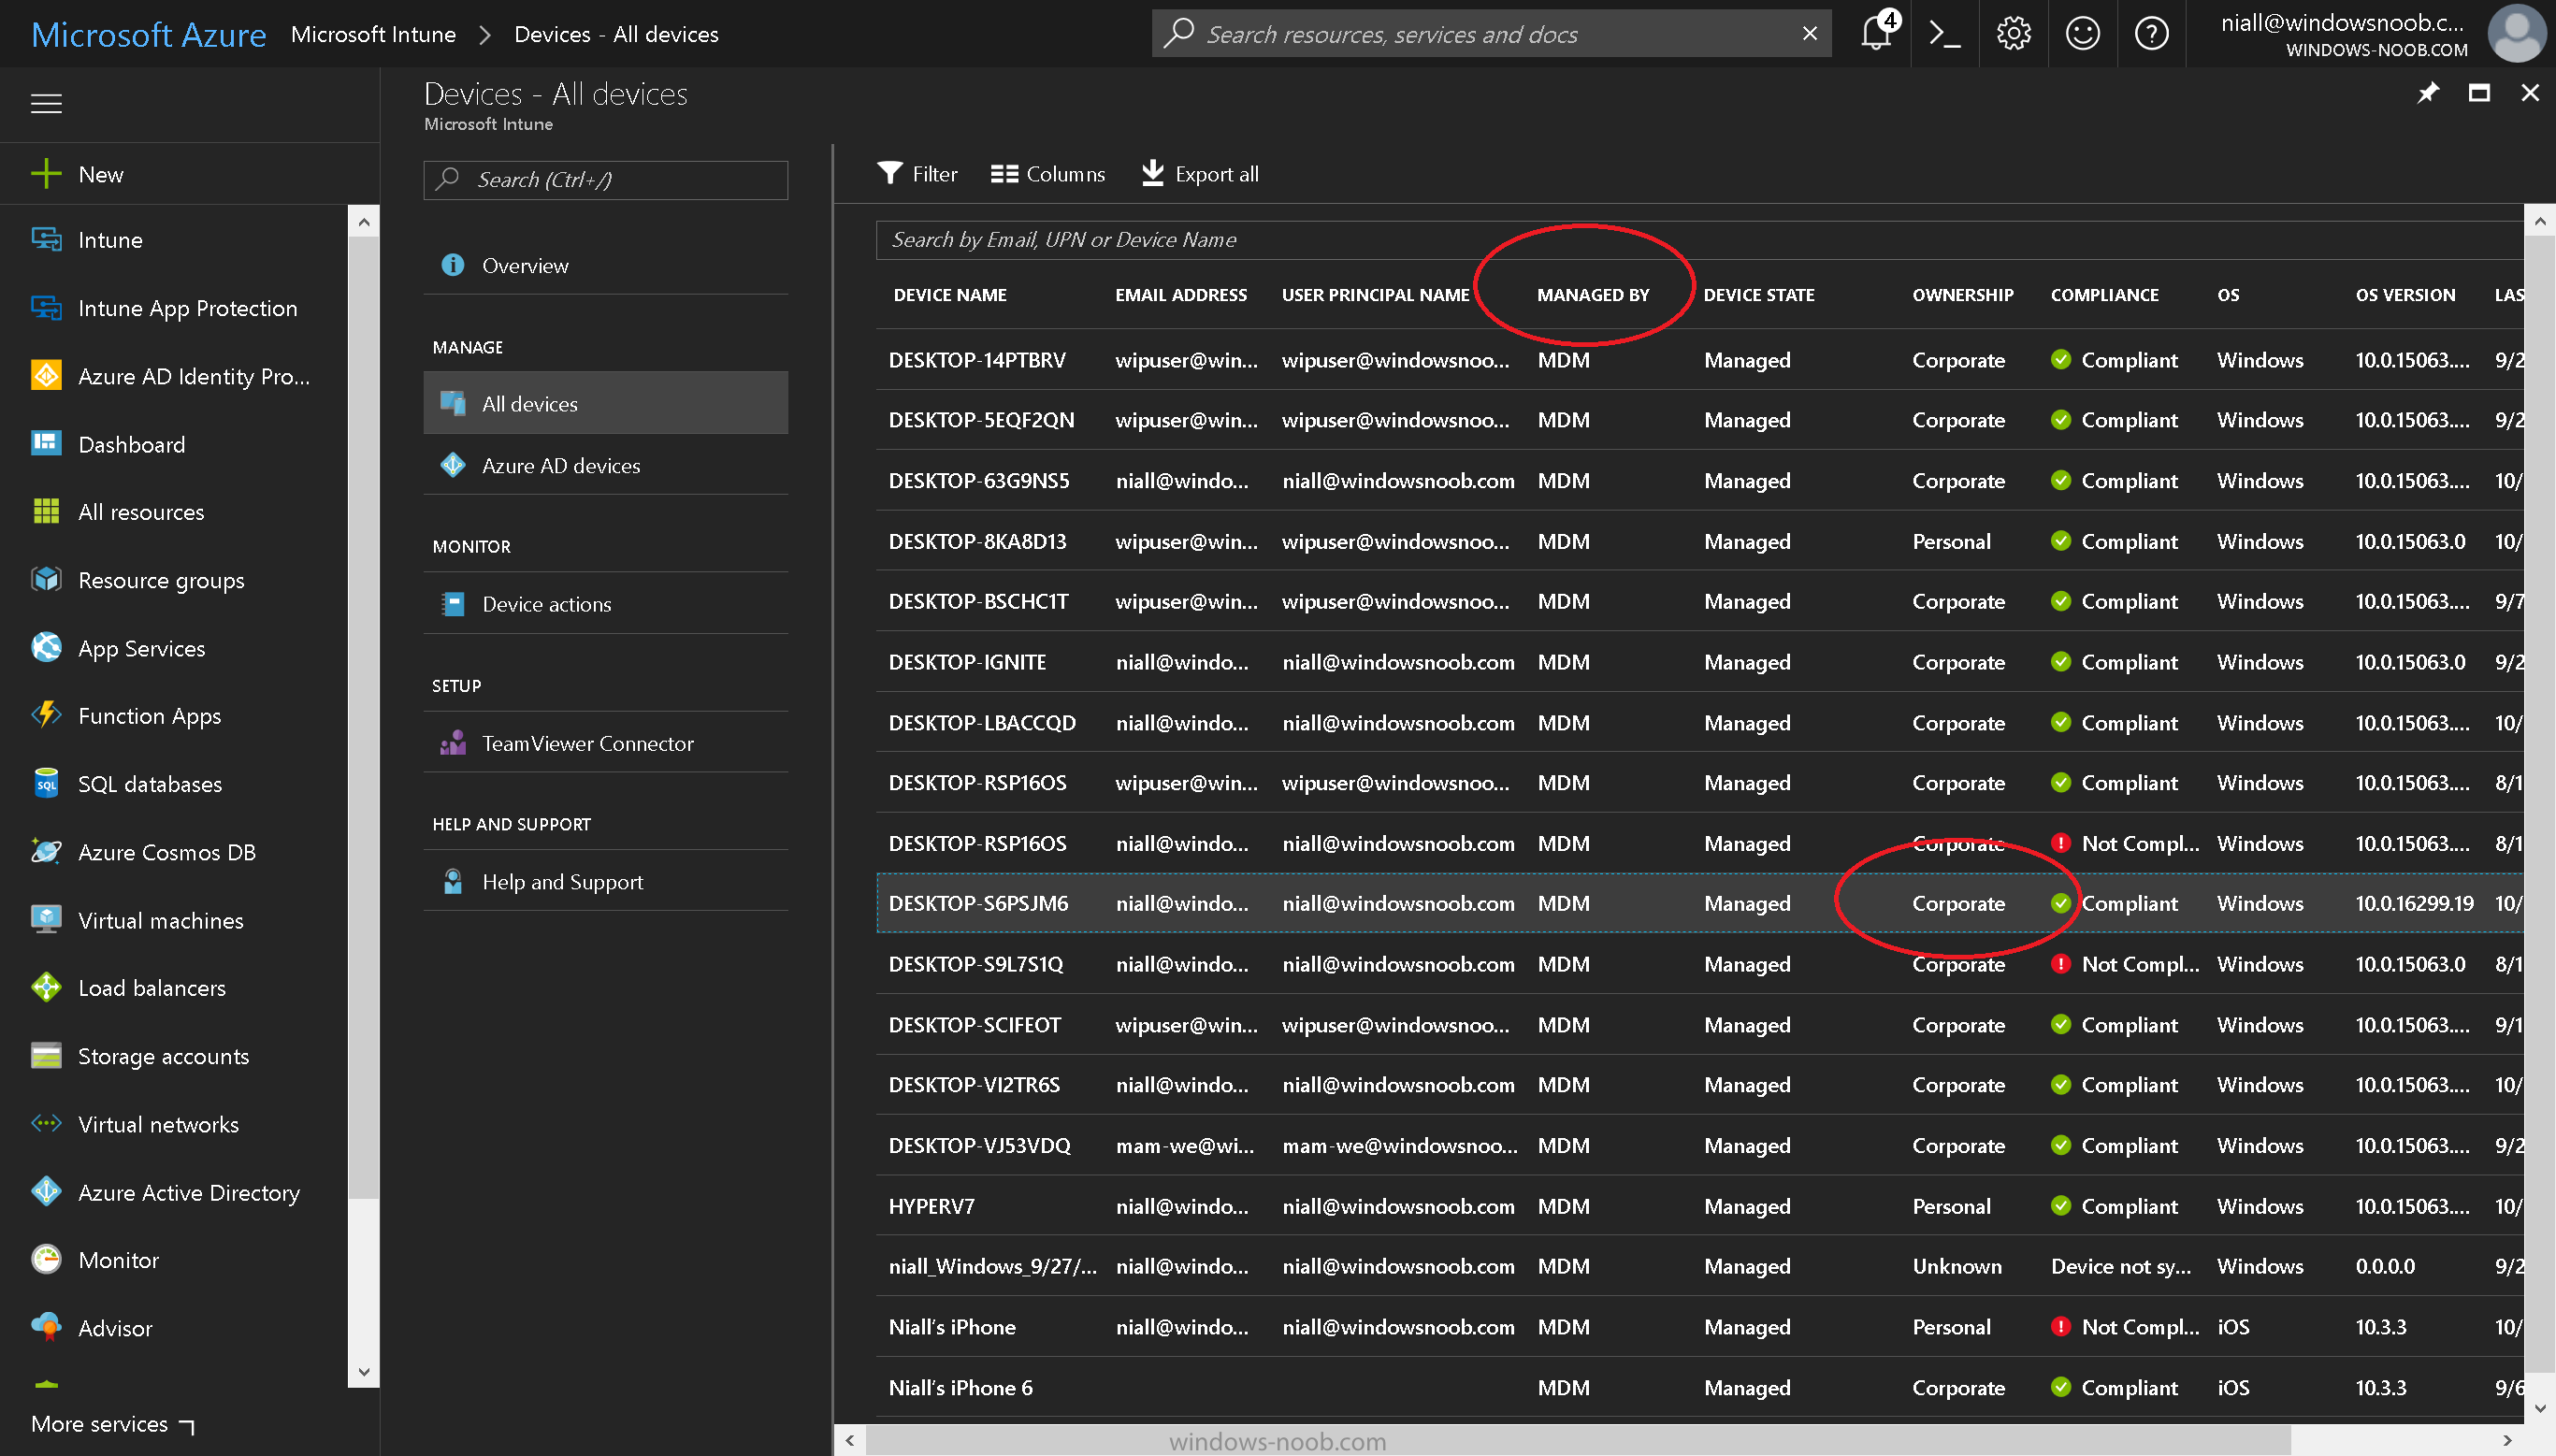
Task: Click the Microsoft Azure logo link
Action: pos(149,35)
